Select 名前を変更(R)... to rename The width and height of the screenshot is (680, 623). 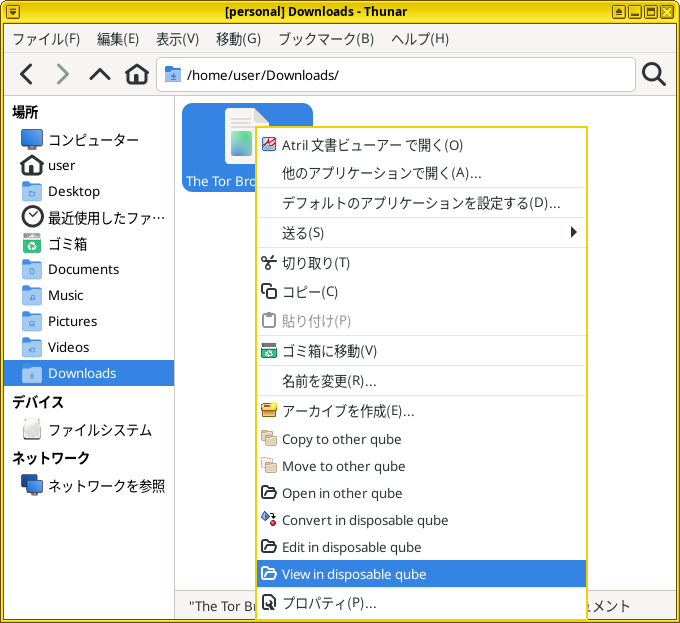422,381
